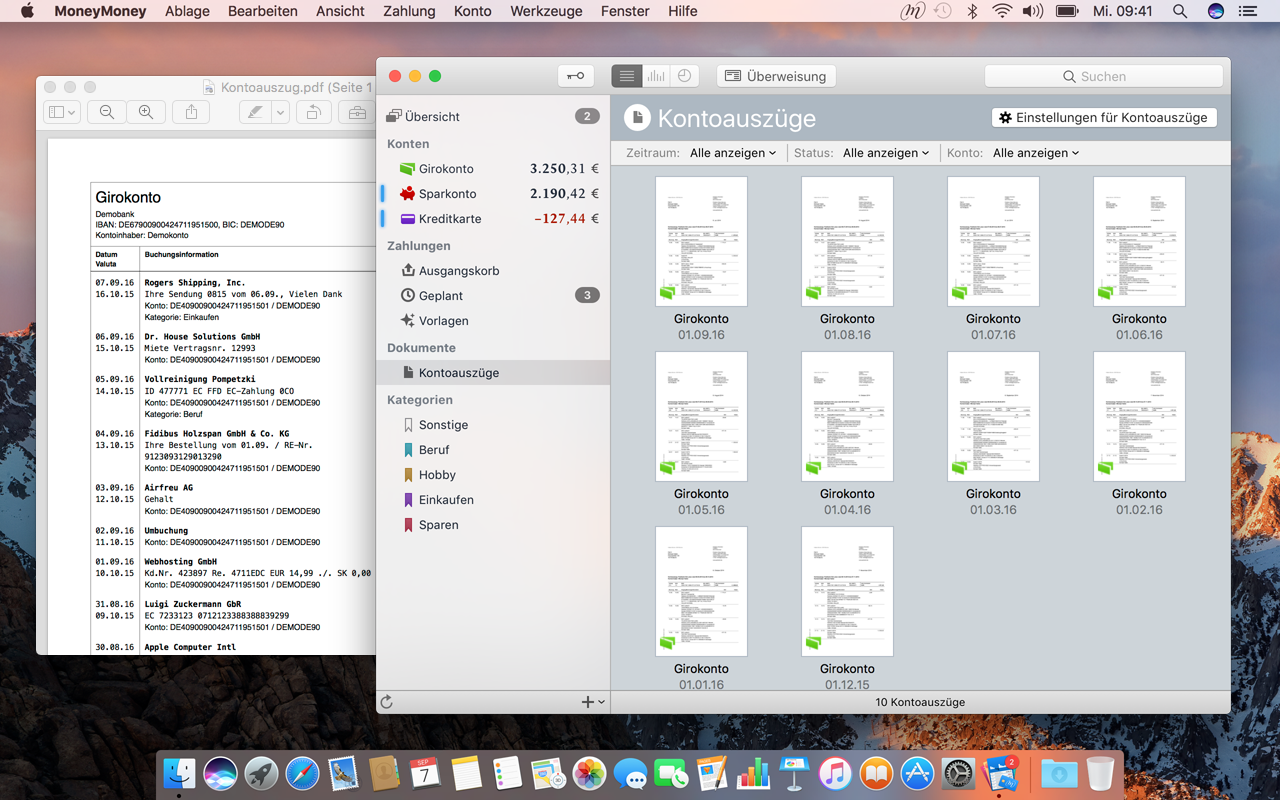Image resolution: width=1280 pixels, height=800 pixels.
Task: Open the Girokonto statement dated 01.12.15
Action: 847,592
